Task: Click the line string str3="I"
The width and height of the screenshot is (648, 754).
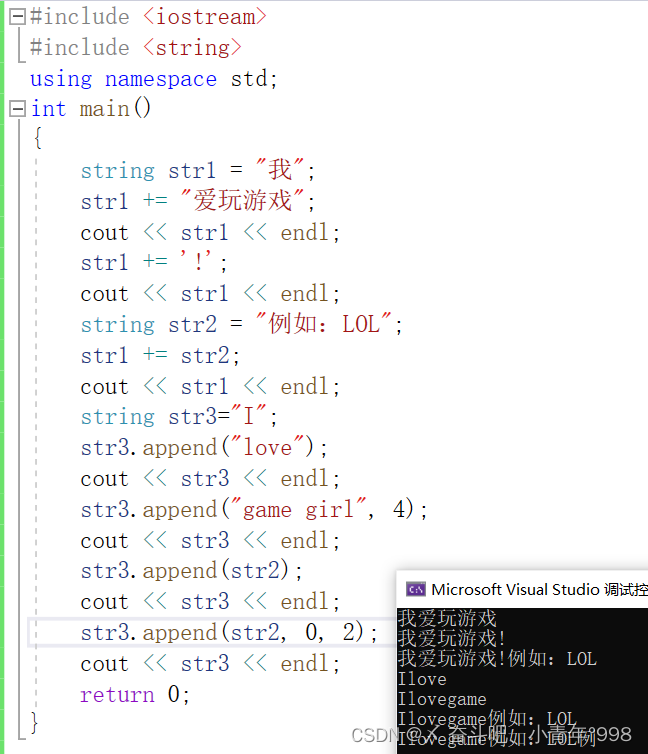Action: 179,416
